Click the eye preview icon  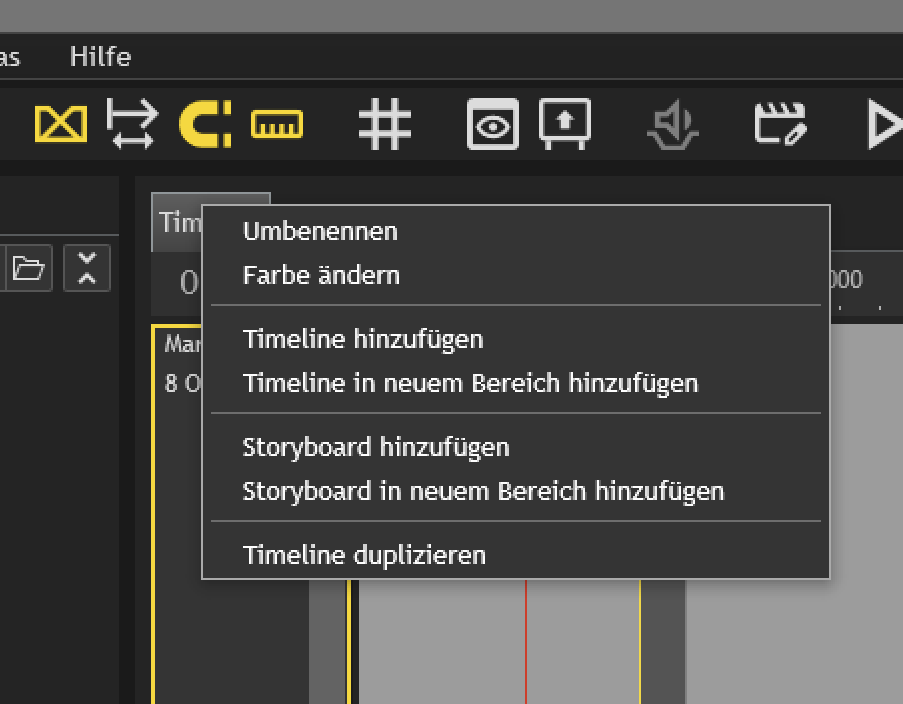[x=492, y=122]
